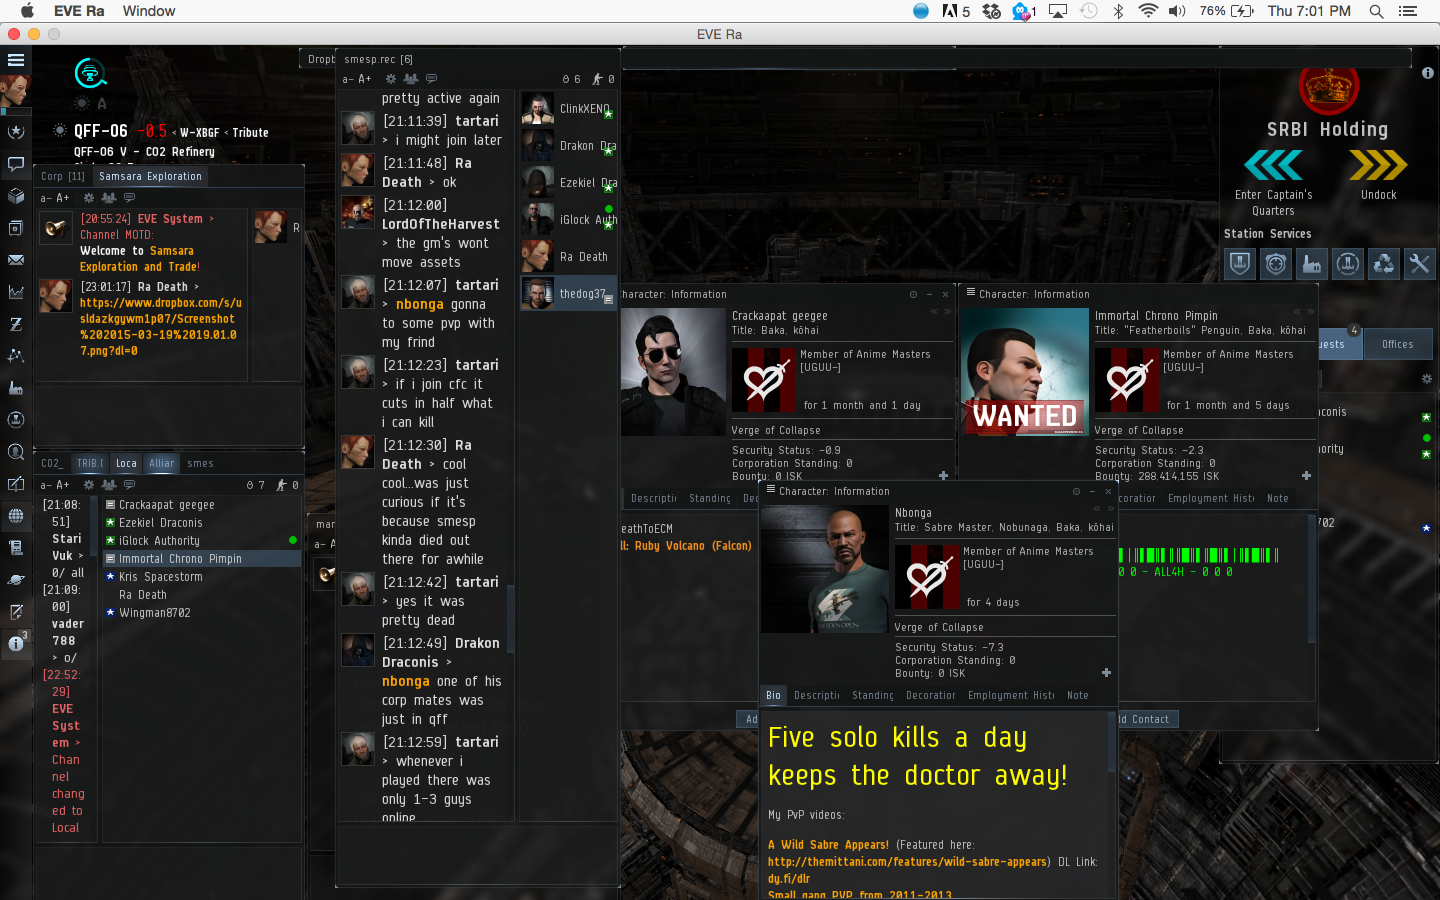The height and width of the screenshot is (900, 1440).
Task: Select Bio tab in Nbonga info
Action: [x=773, y=695]
